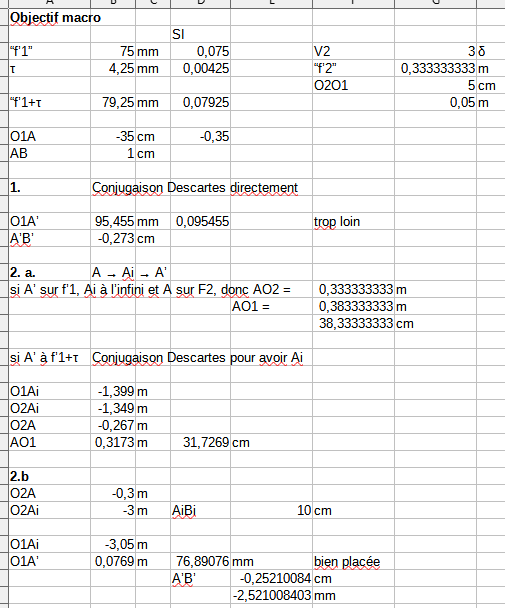Select the cell containing 0,00425
Screen dimensions: 505x608
[200, 68]
